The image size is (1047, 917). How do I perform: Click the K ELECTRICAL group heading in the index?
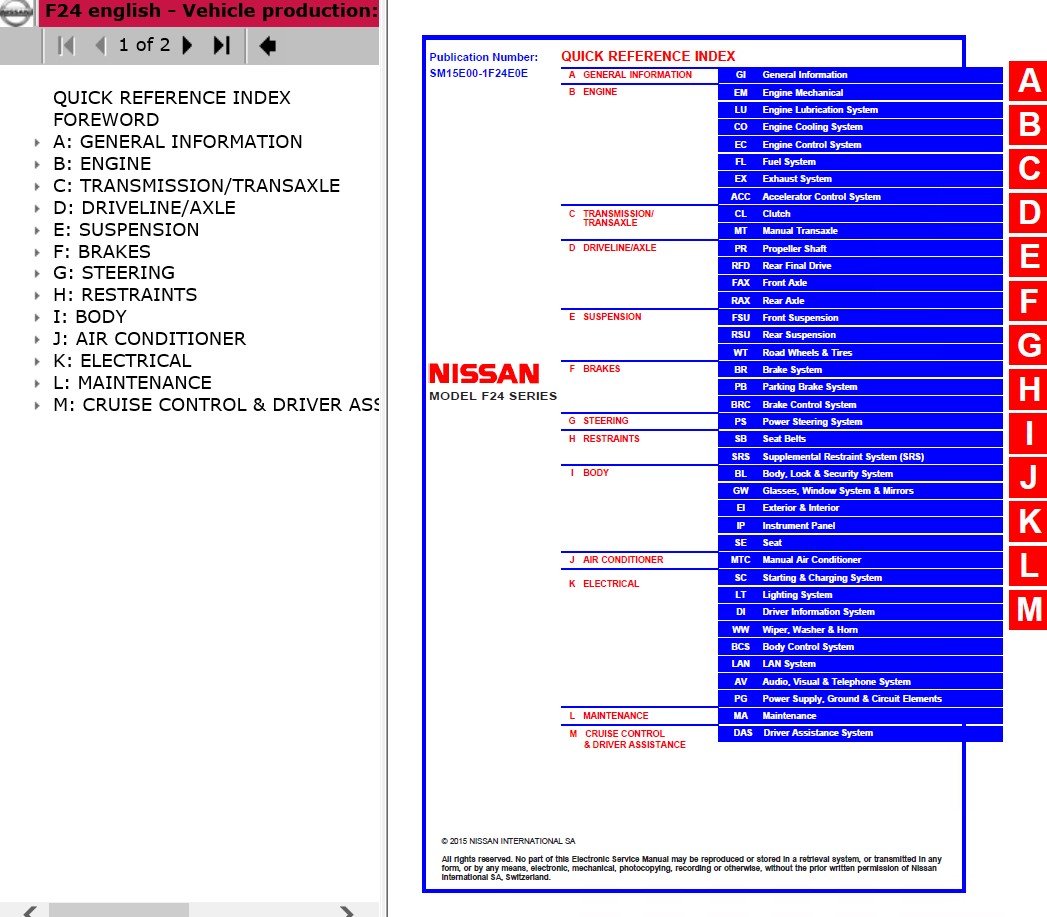pos(604,584)
